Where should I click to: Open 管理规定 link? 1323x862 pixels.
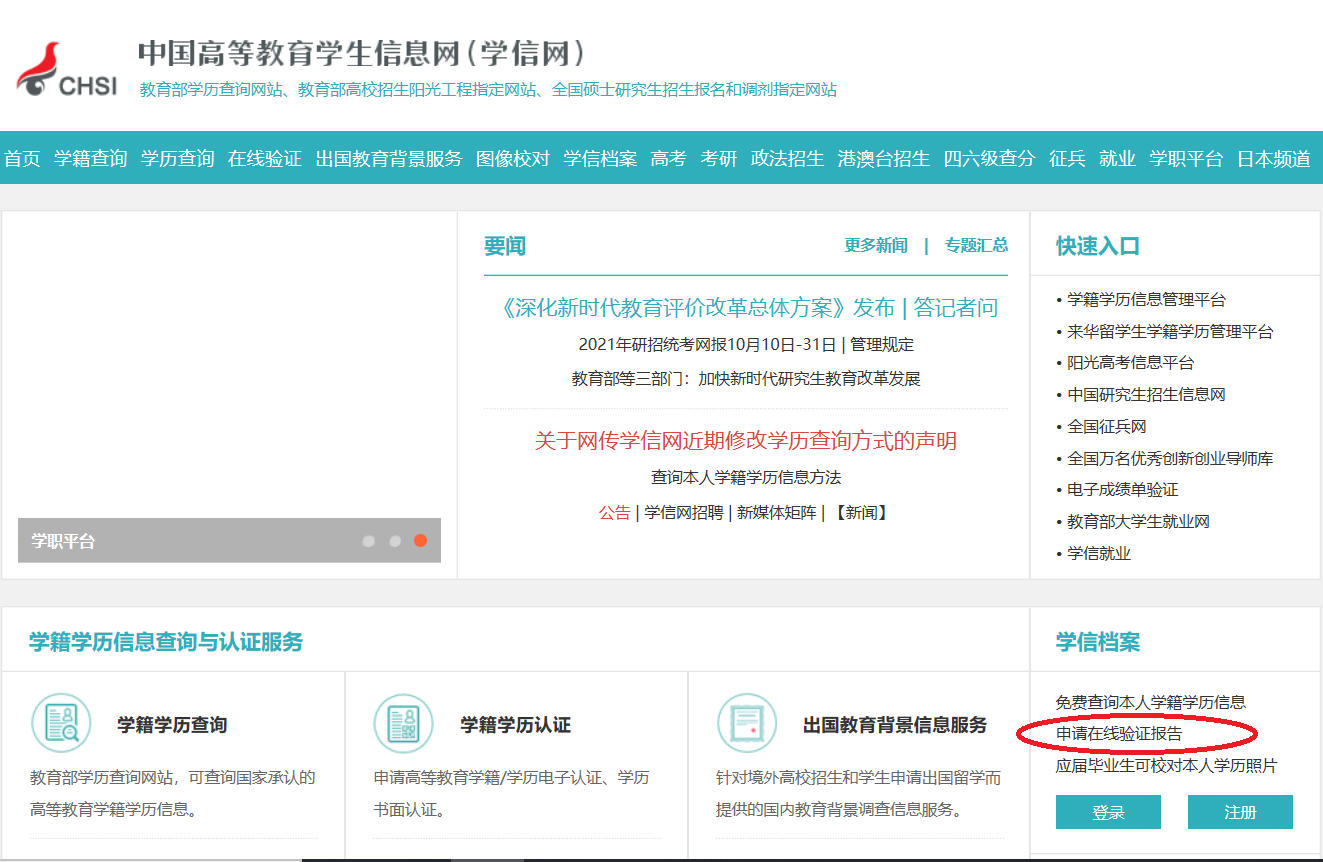[x=882, y=344]
